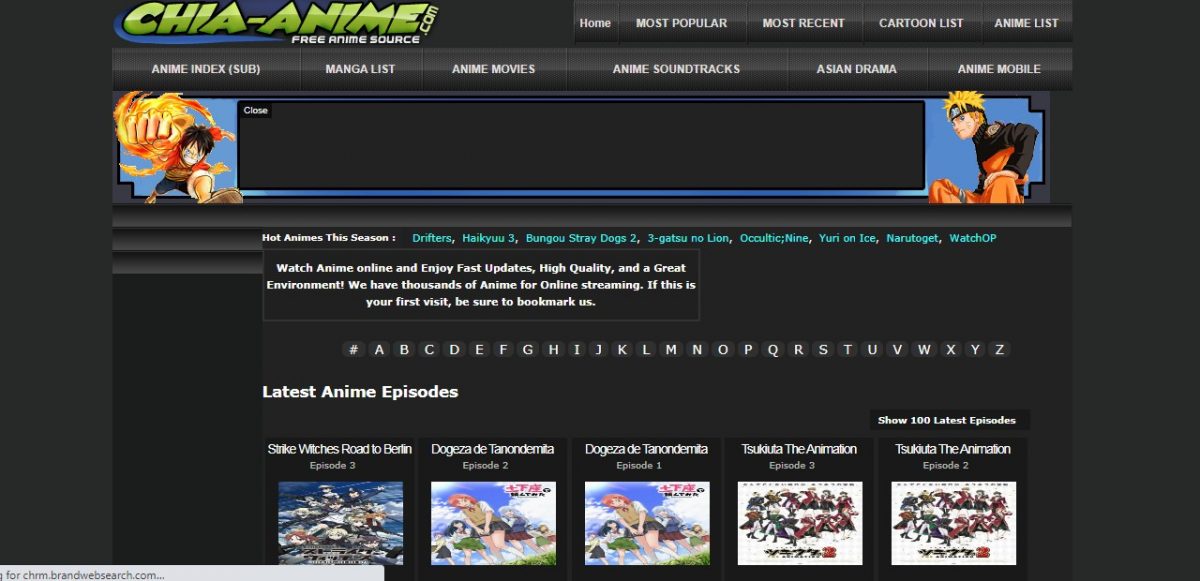This screenshot has height=581, width=1200.
Task: Open the Anime Movies section
Action: coord(493,69)
